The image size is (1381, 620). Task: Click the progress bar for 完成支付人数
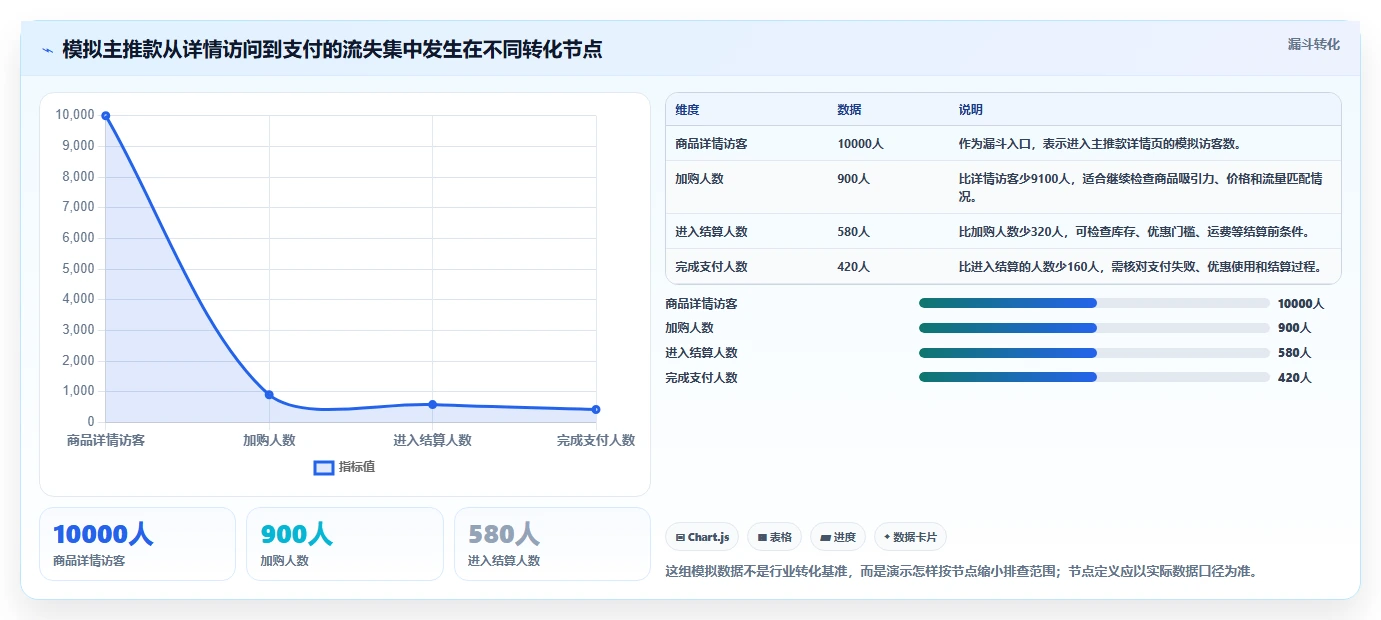point(1094,377)
